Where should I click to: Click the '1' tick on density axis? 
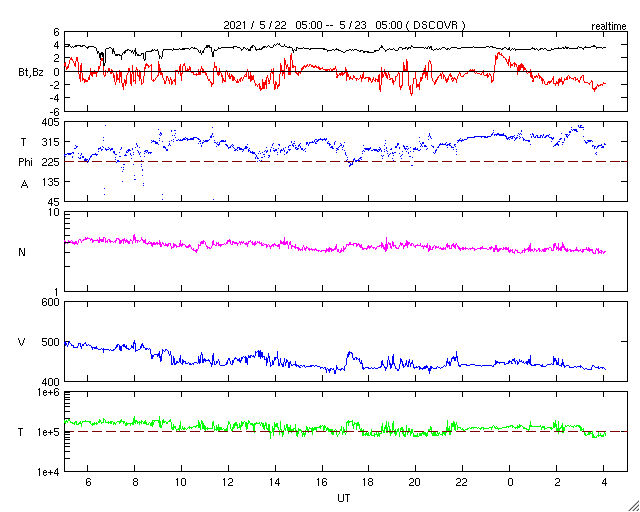[x=57, y=292]
